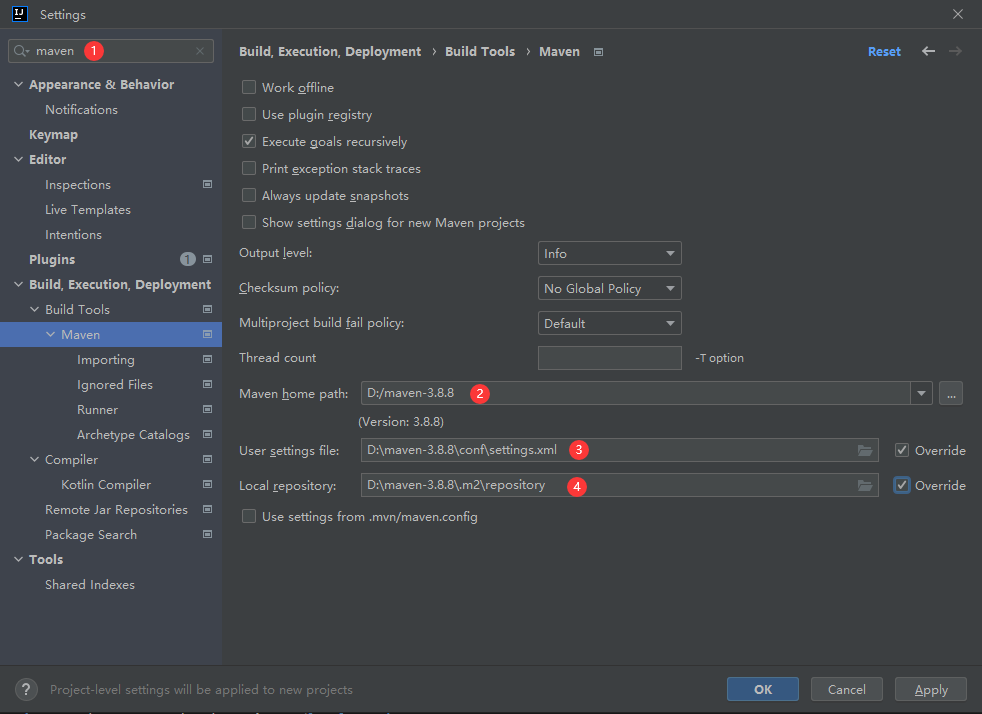
Task: Click the Thread count input field
Action: (x=609, y=358)
